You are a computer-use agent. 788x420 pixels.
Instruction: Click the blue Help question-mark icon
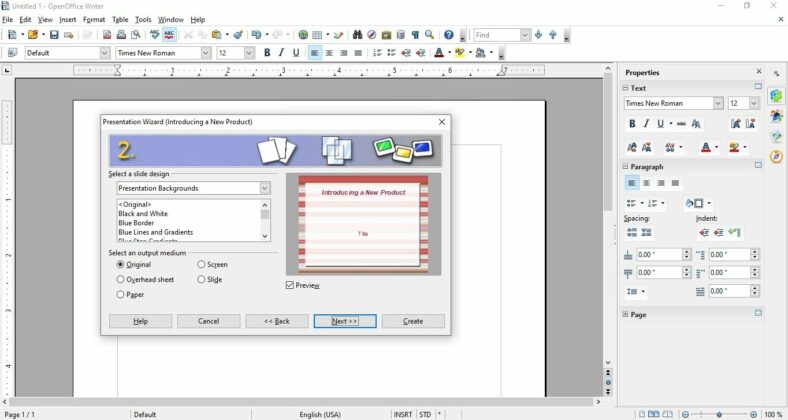(449, 35)
